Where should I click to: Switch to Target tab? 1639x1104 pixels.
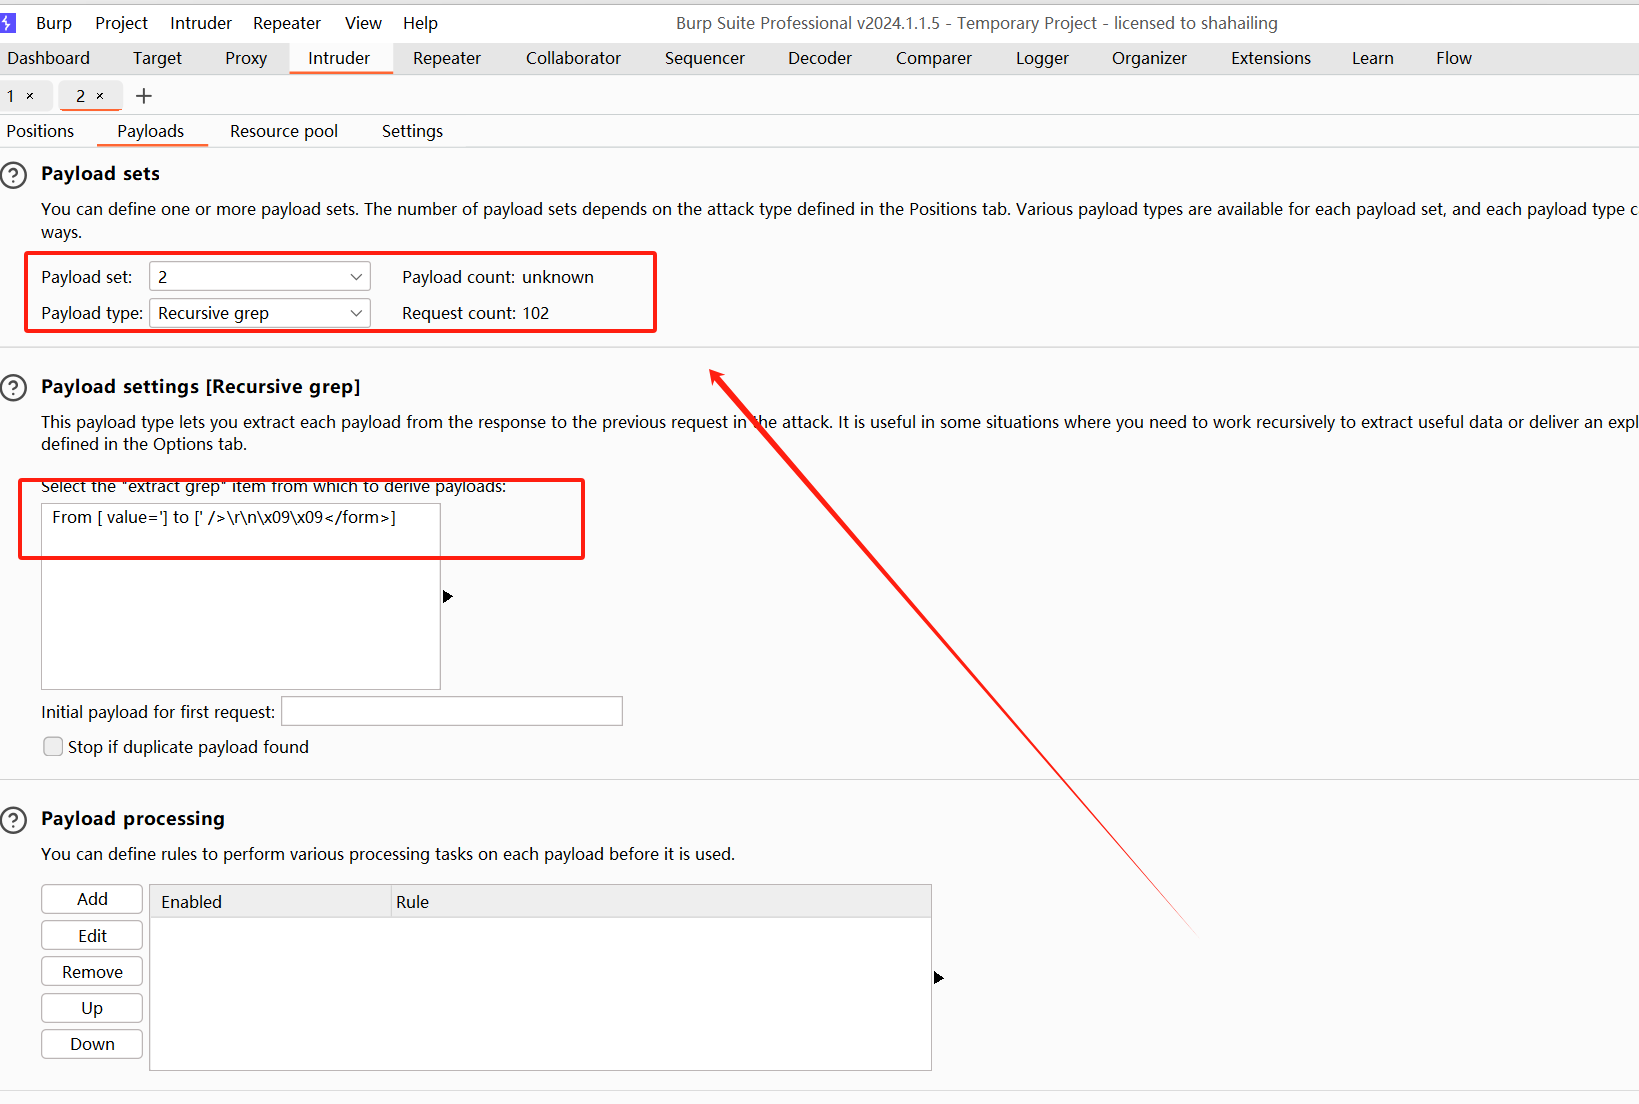pyautogui.click(x=158, y=58)
